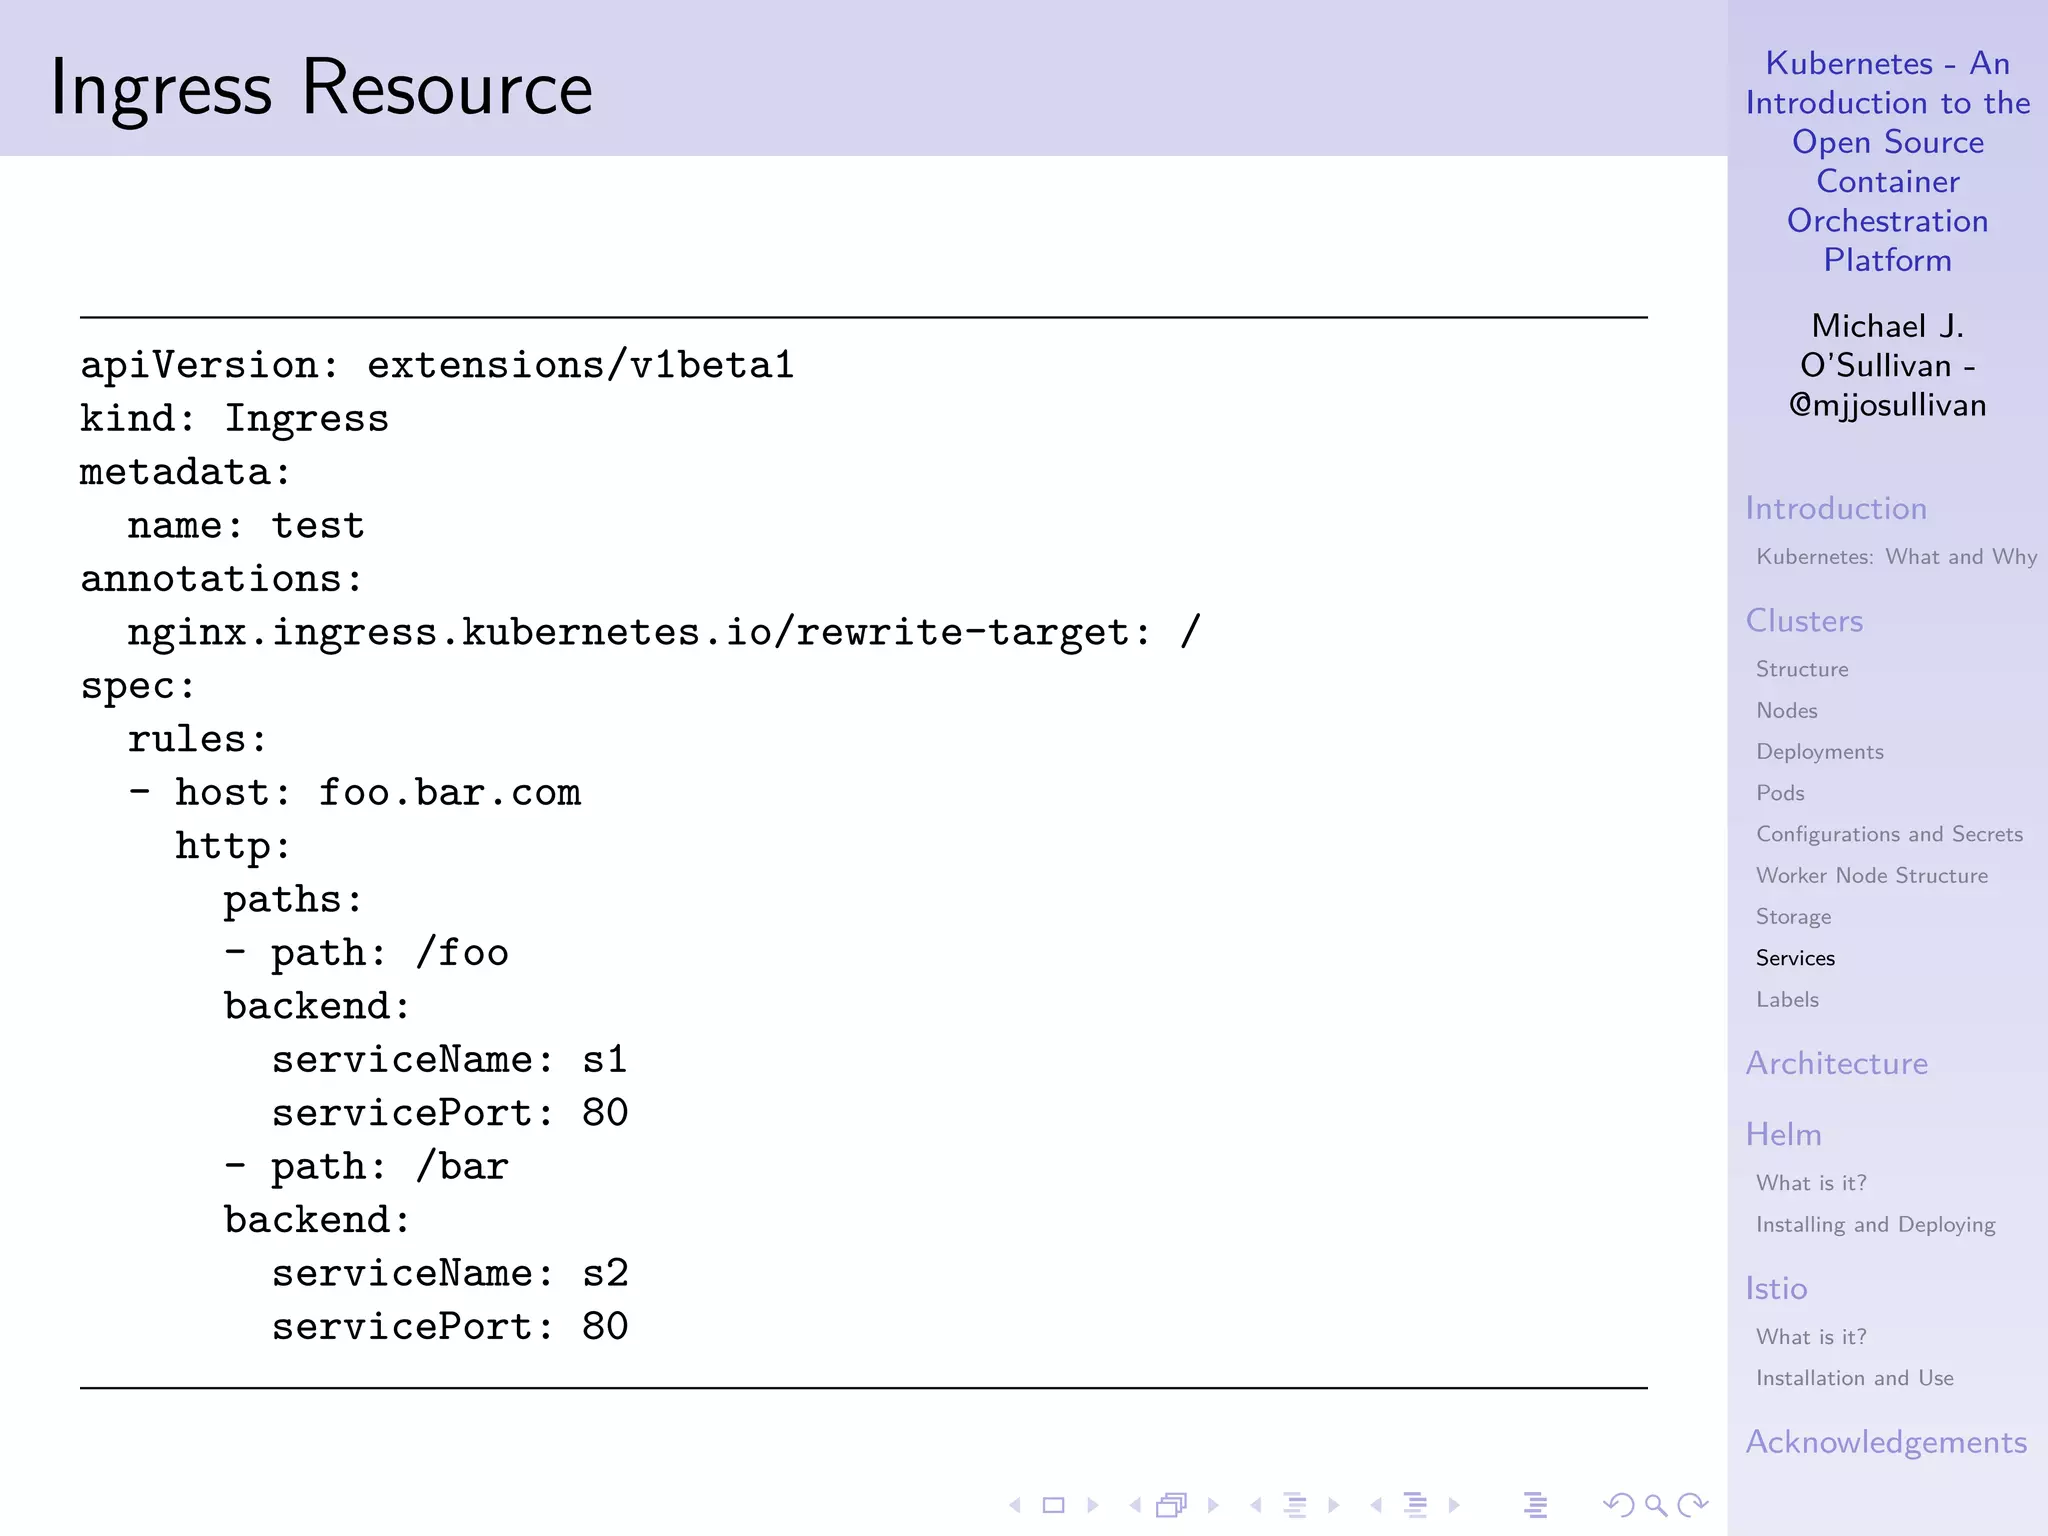Jump to the Helm section

click(1783, 1134)
